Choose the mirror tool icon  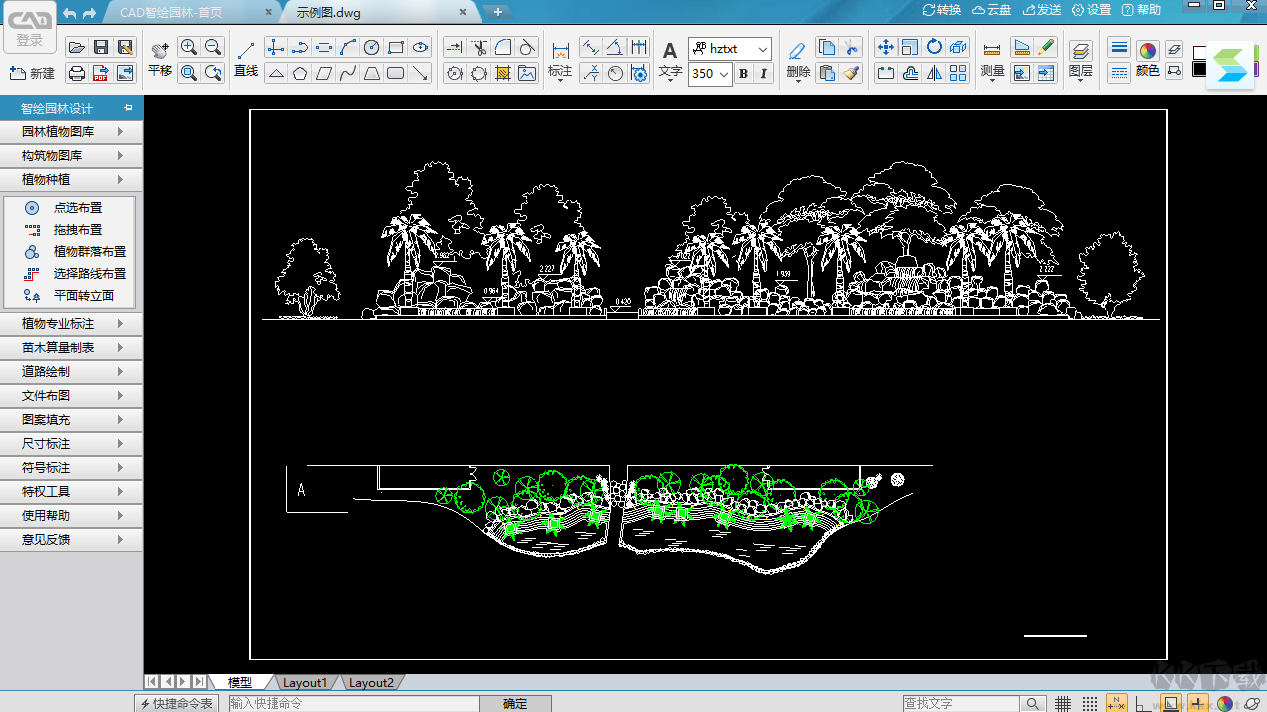[x=934, y=73]
